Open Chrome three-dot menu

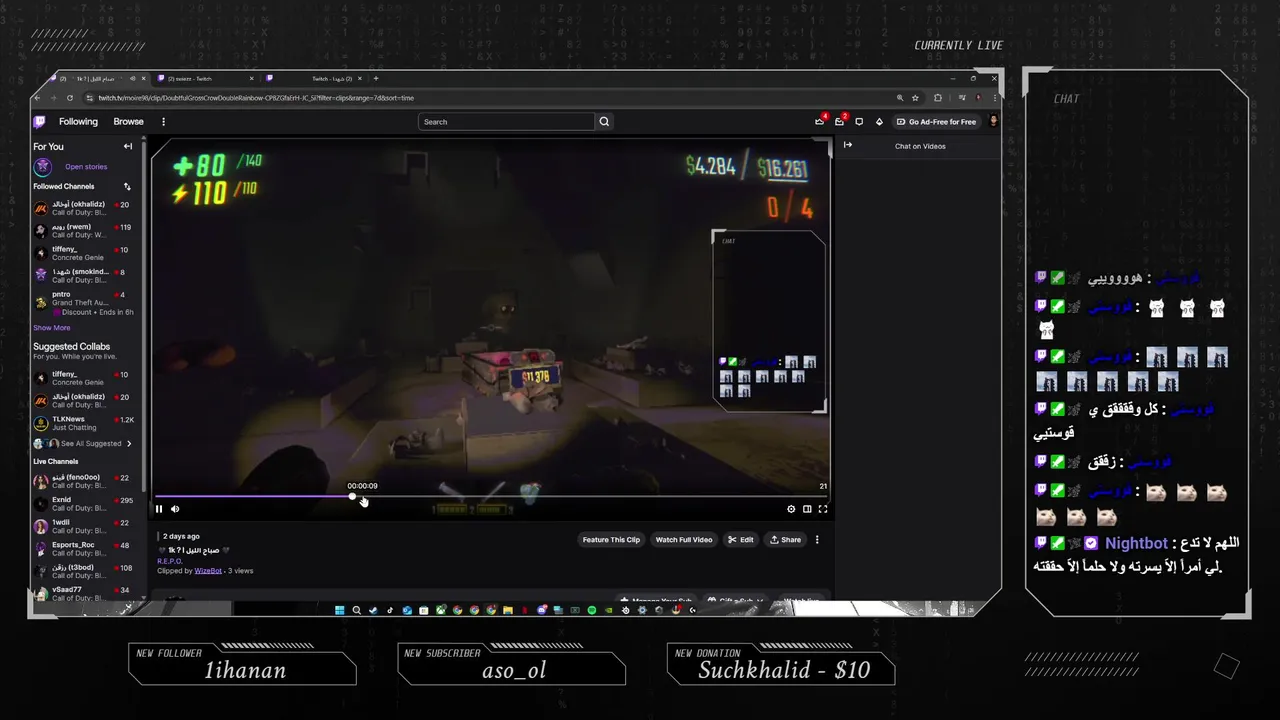(x=993, y=98)
